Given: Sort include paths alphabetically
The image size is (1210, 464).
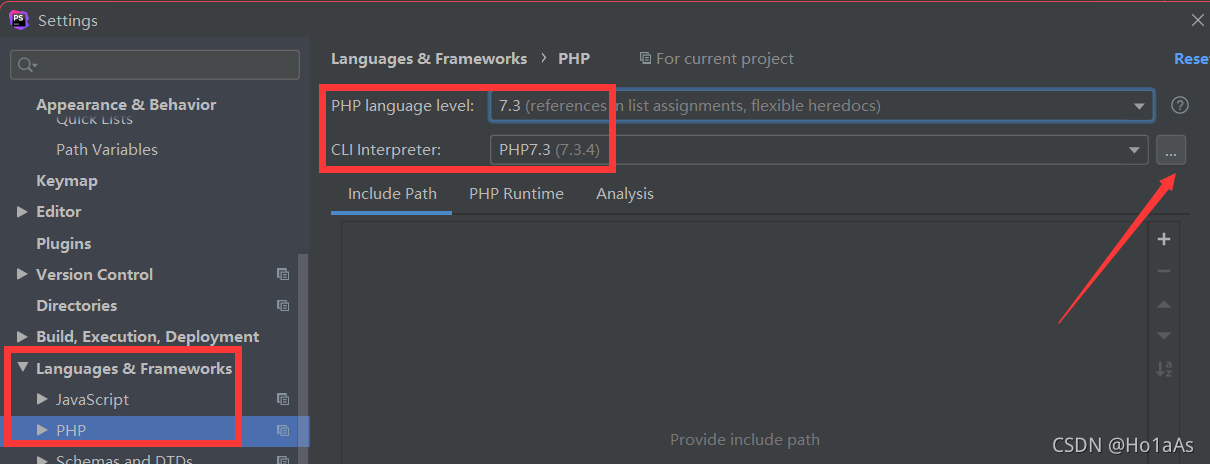Looking at the screenshot, I should coord(1163,369).
